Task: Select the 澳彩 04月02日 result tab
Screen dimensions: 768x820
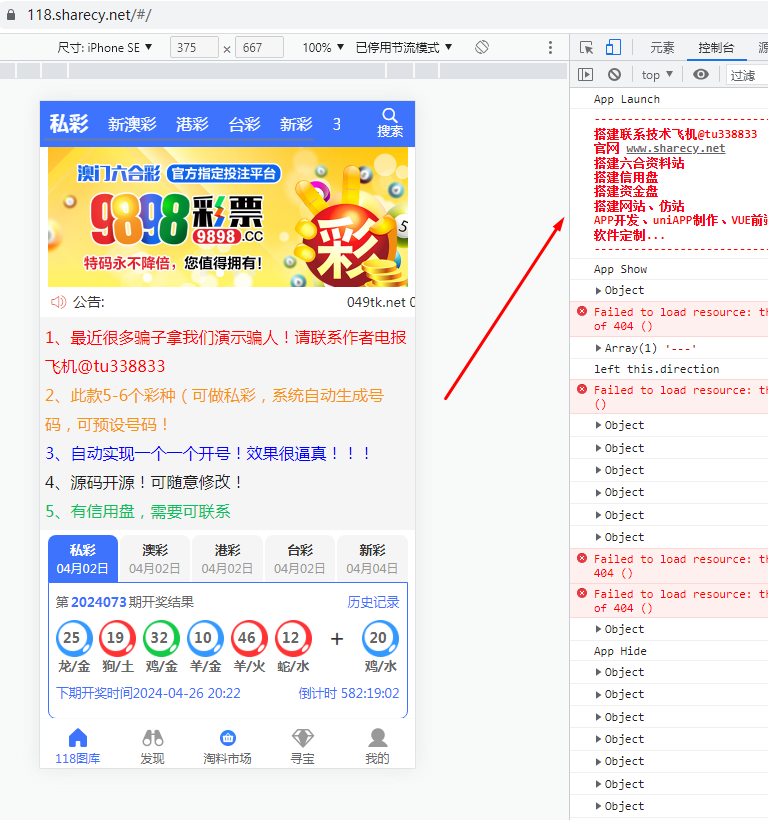Action: tap(155, 559)
